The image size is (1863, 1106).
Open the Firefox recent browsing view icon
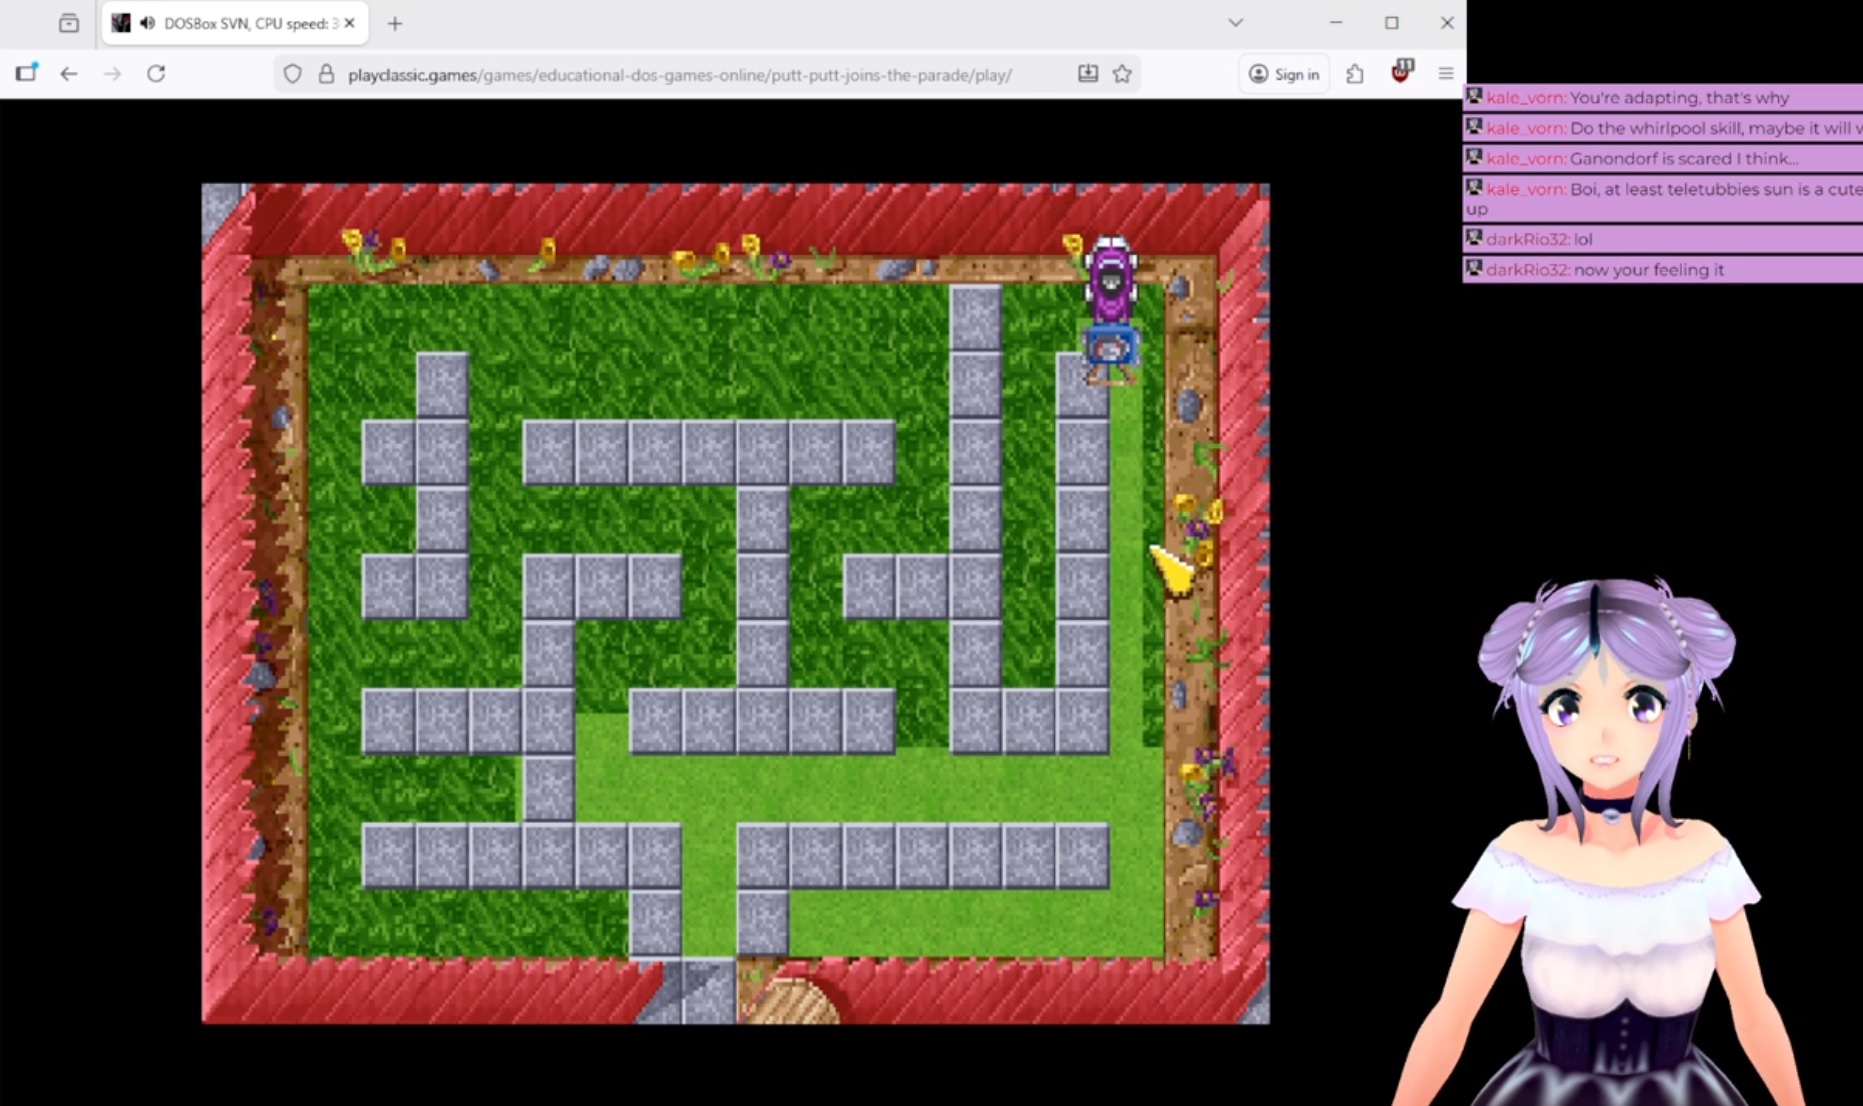click(68, 23)
